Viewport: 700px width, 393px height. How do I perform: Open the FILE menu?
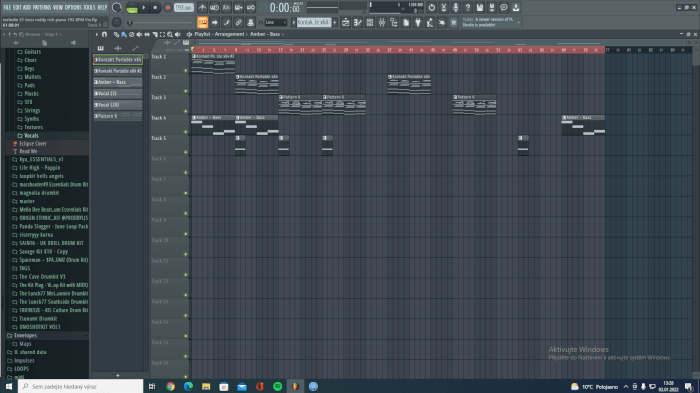7,8
